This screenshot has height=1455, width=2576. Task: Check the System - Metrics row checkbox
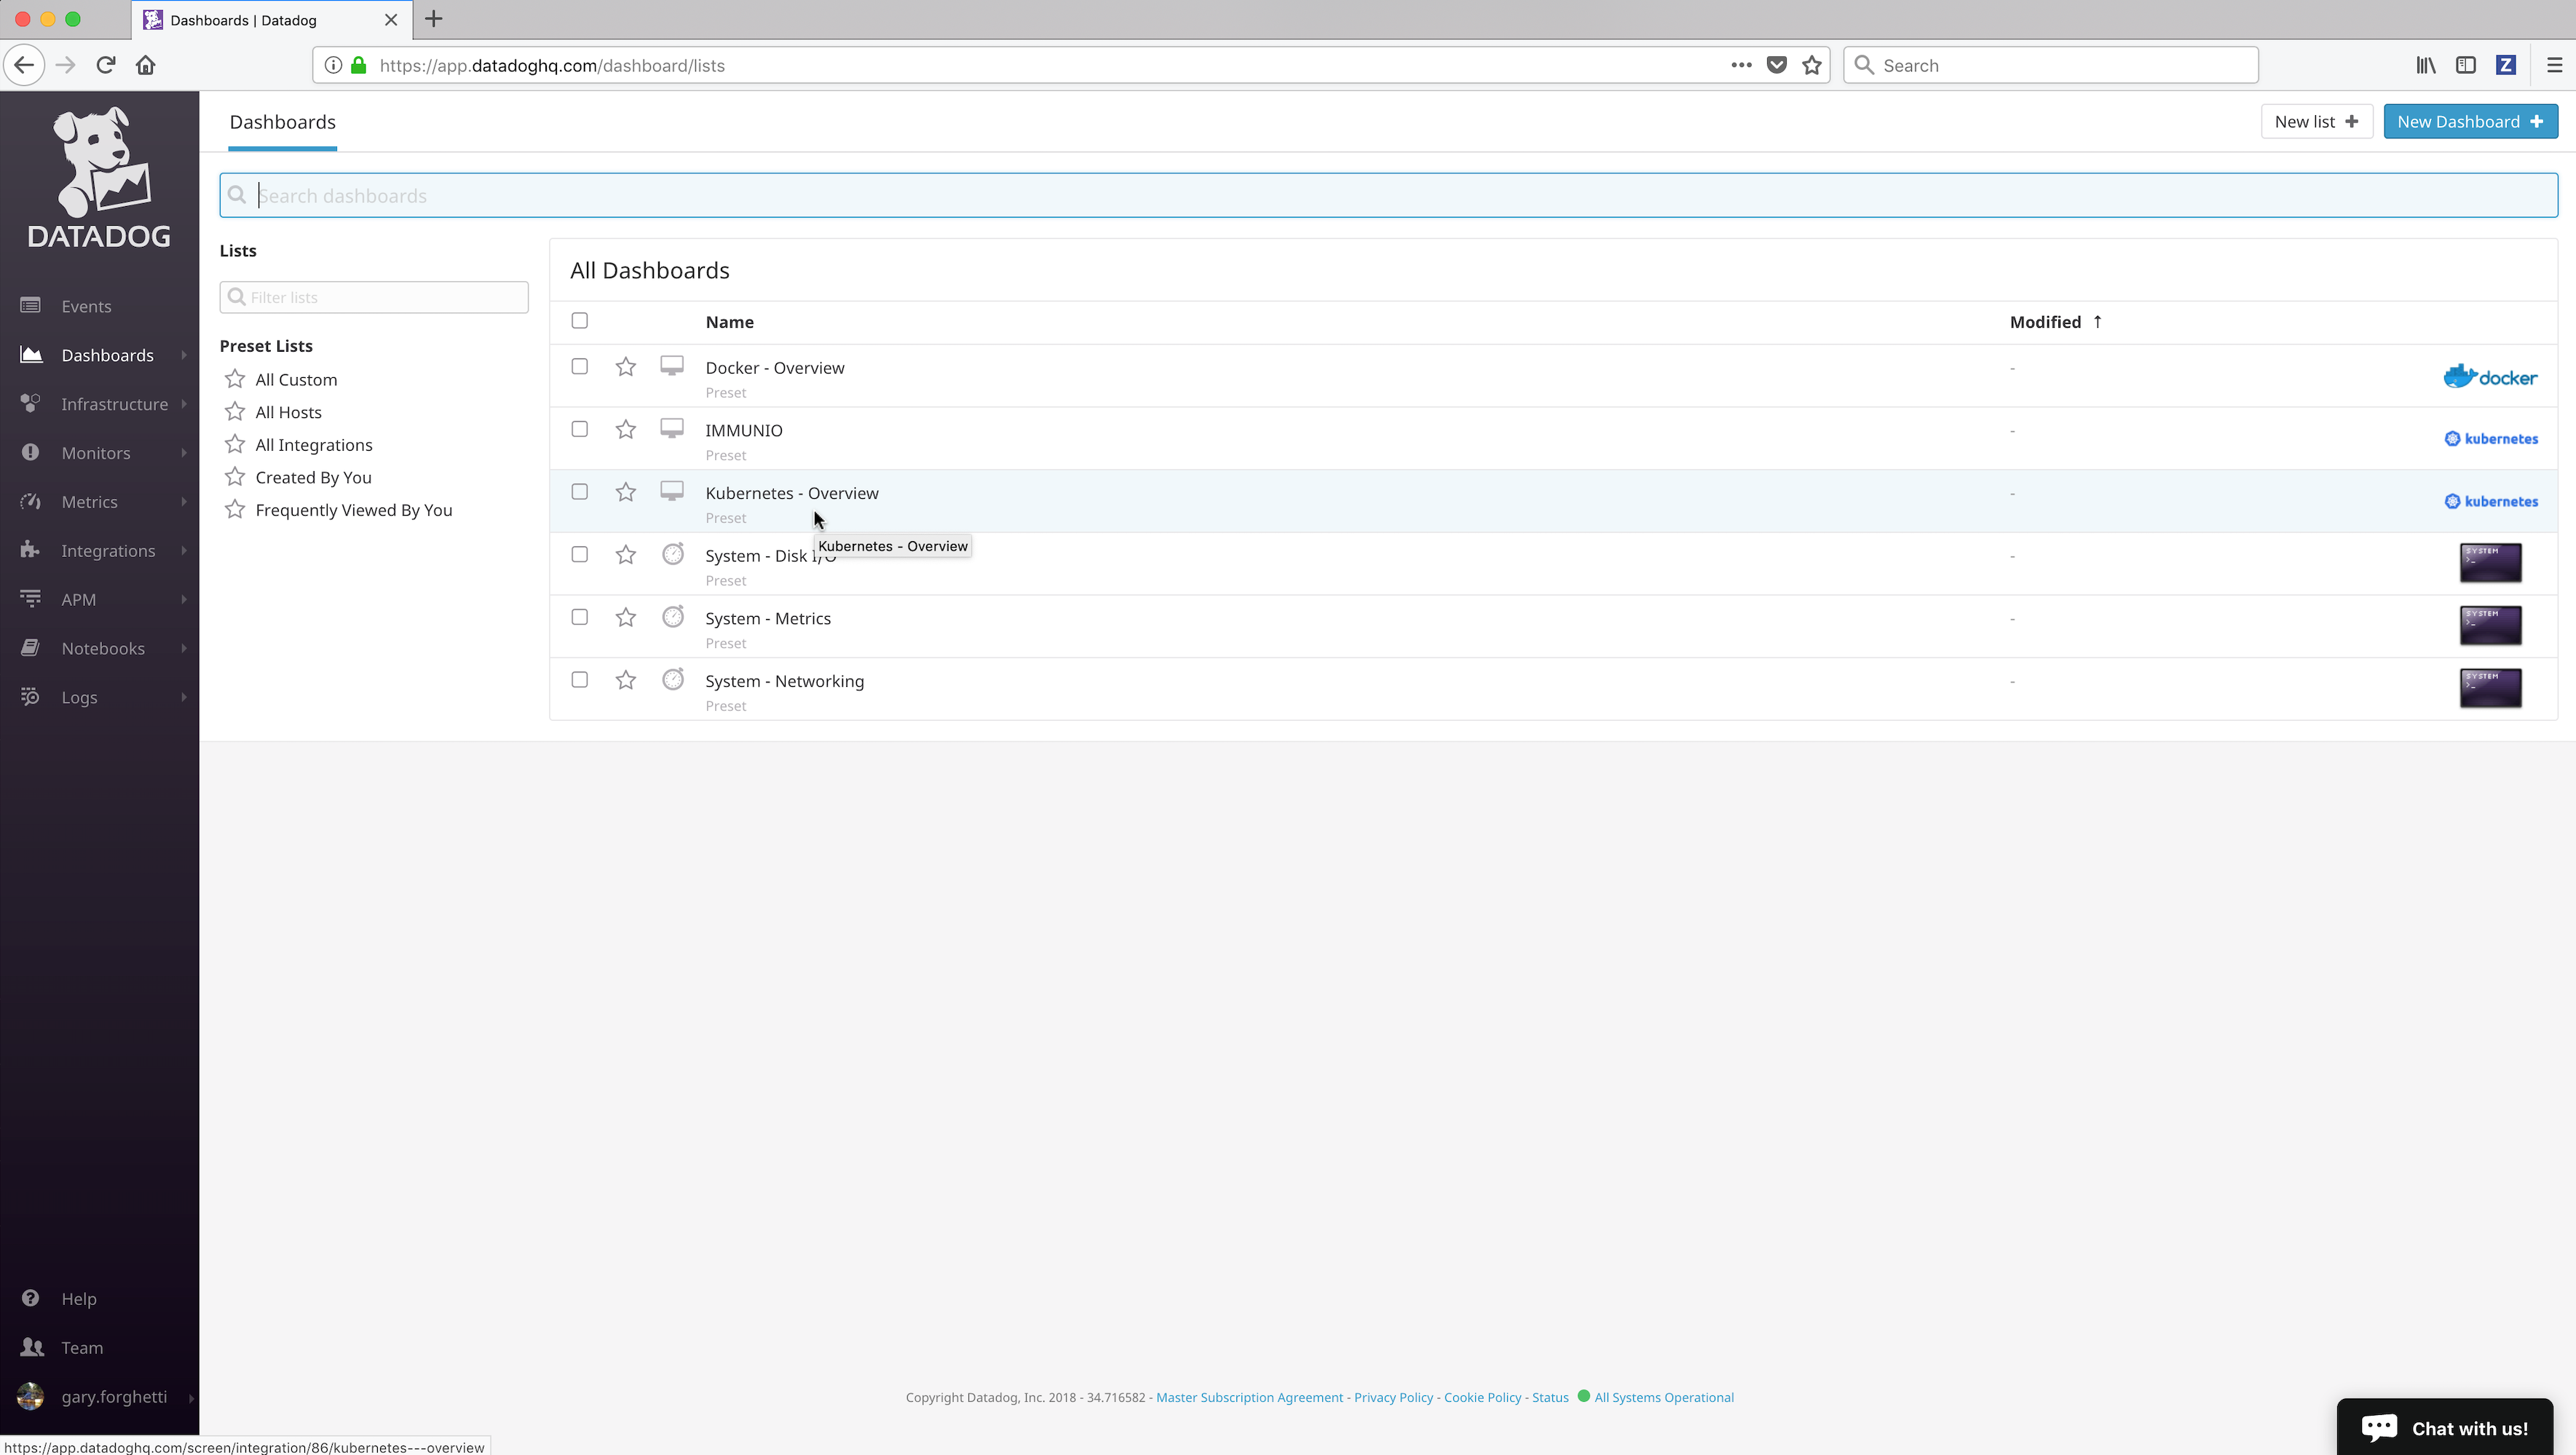[580, 618]
